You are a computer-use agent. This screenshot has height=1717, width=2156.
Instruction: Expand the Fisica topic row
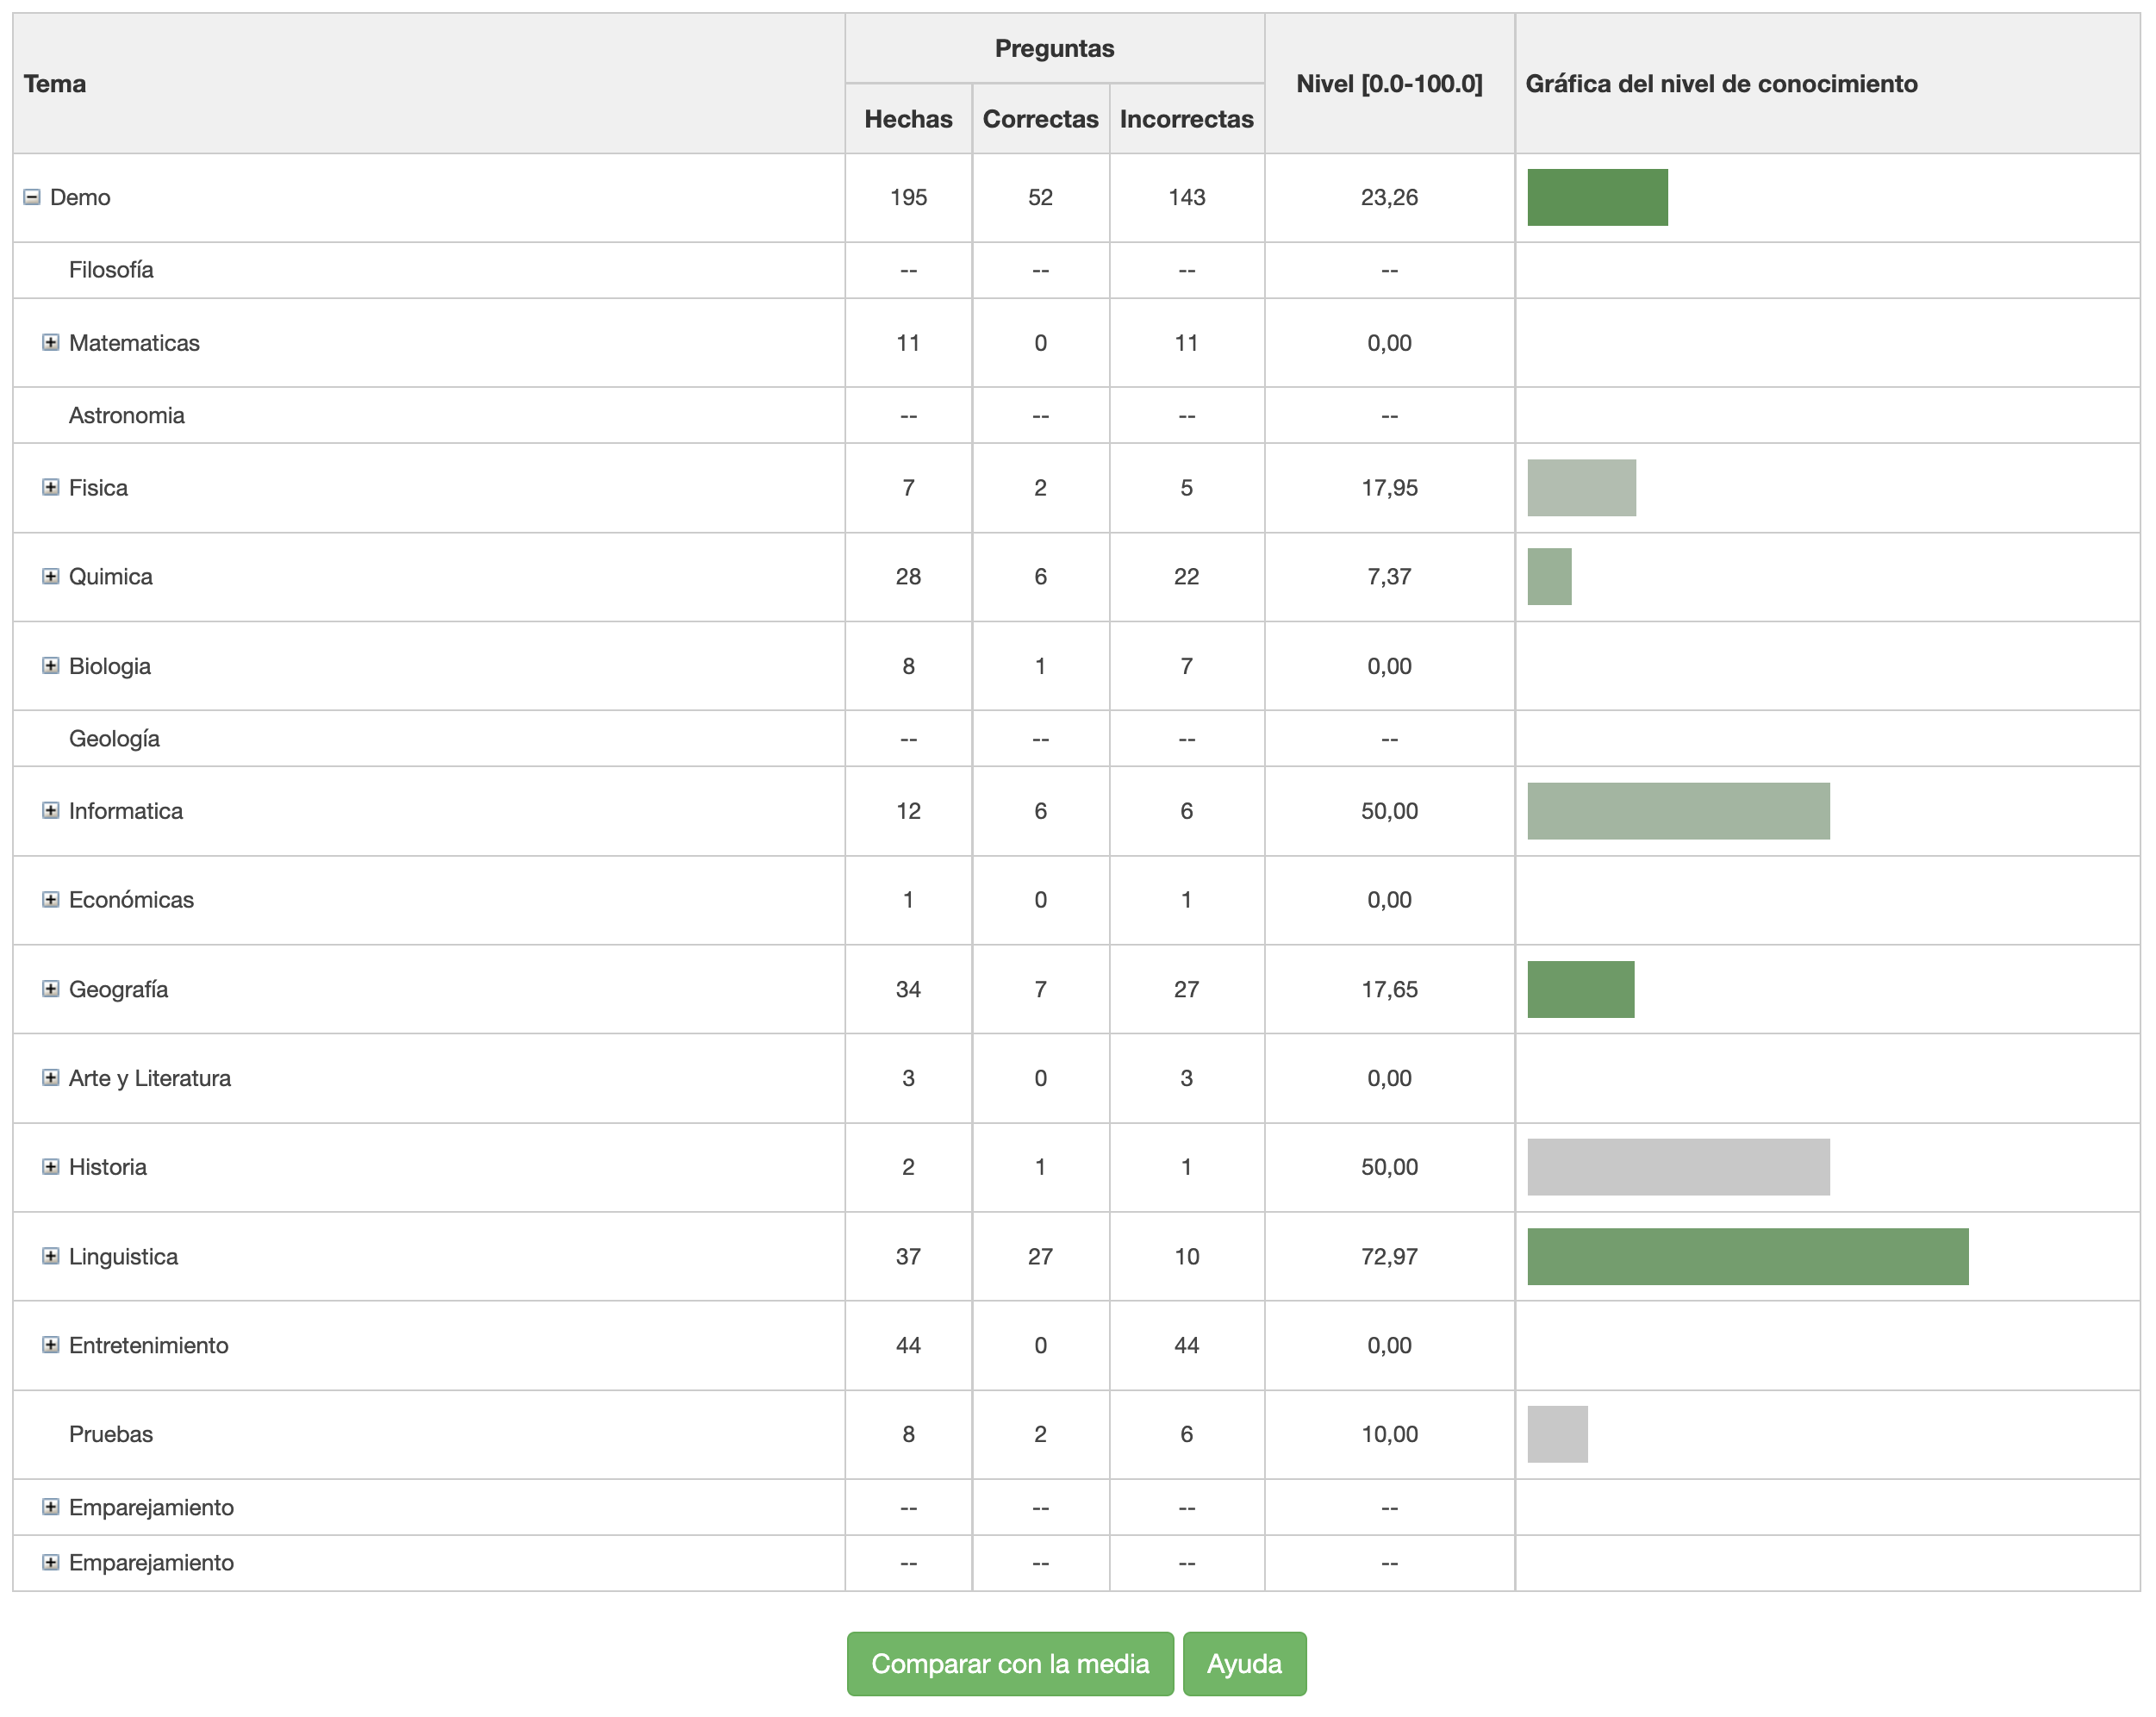pyautogui.click(x=50, y=488)
